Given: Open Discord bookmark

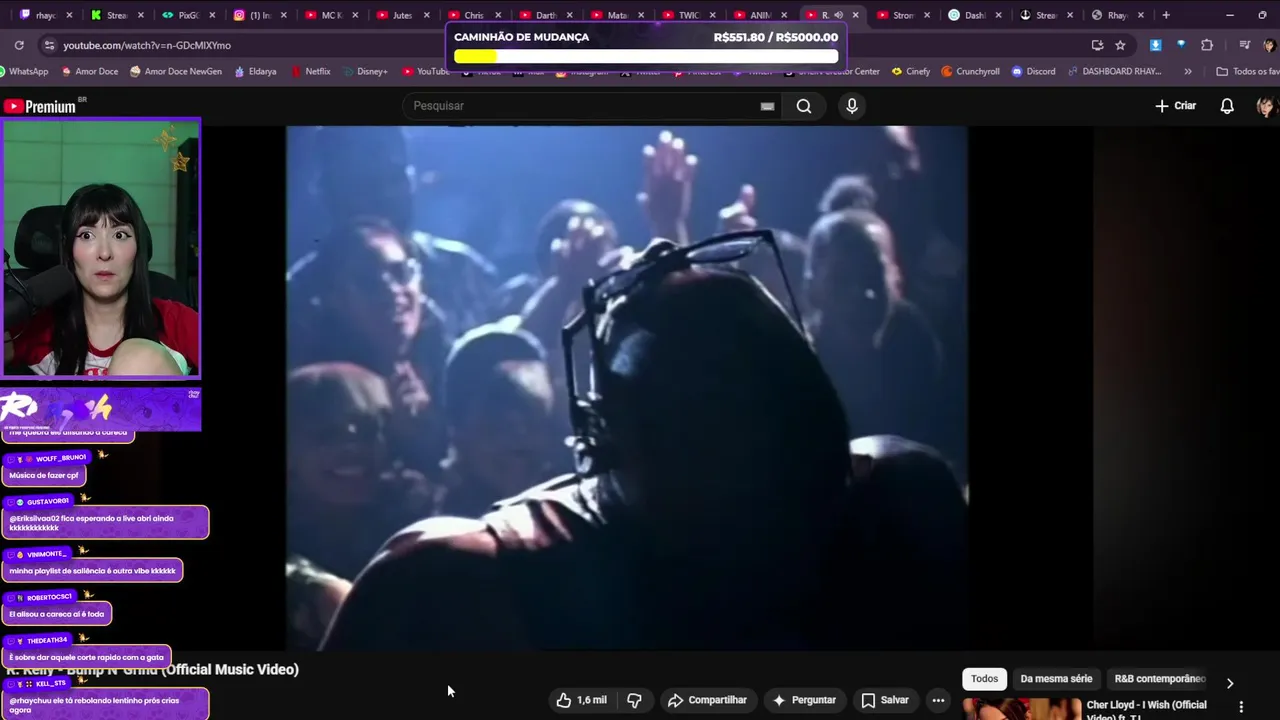Looking at the screenshot, I should pyautogui.click(x=1033, y=71).
